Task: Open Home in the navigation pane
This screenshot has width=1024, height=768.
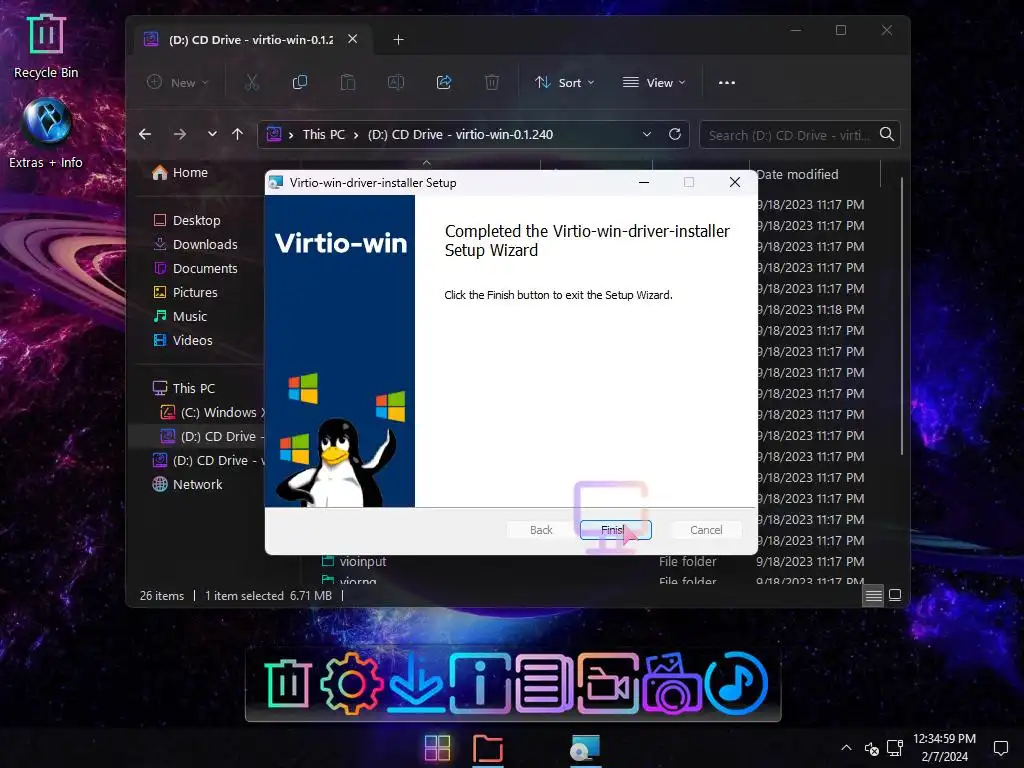Action: [x=180, y=172]
